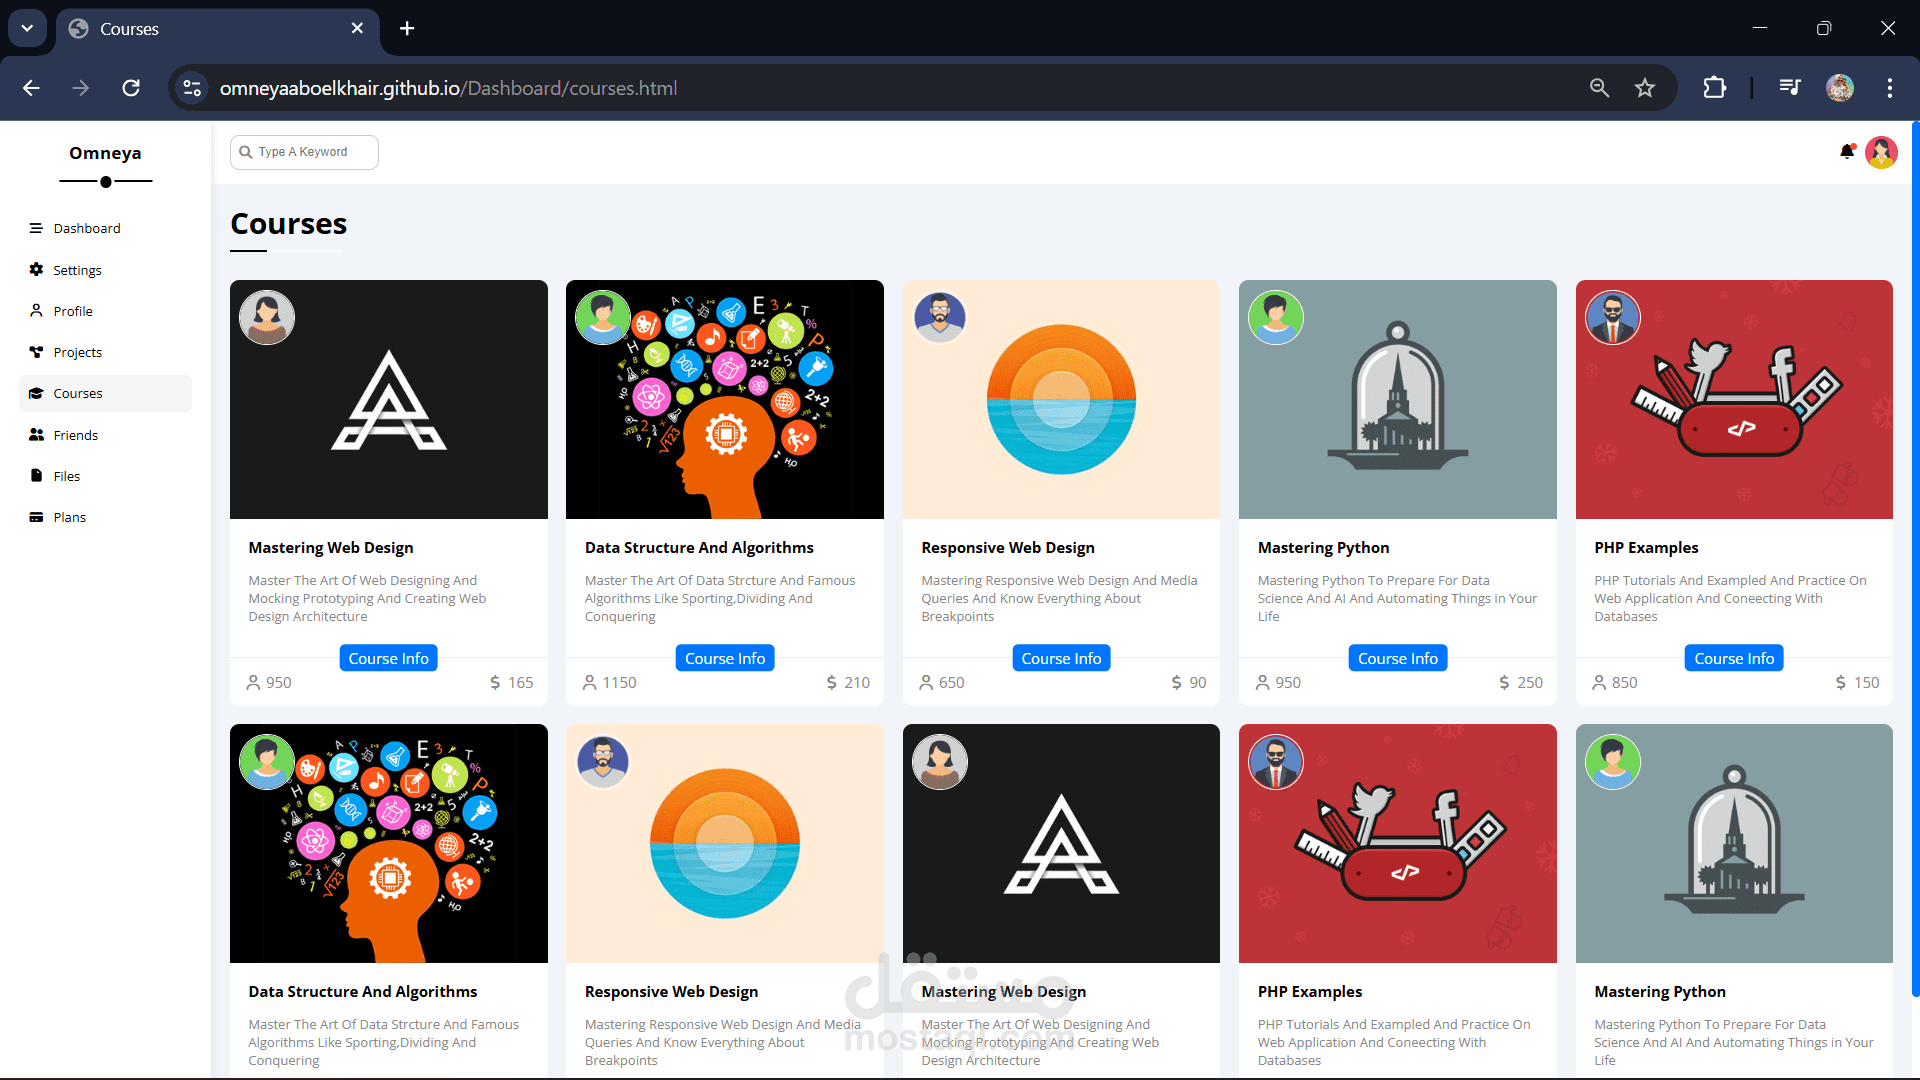Image resolution: width=1920 pixels, height=1080 pixels.
Task: Click the page vertical scrollbar
Action: [1914, 560]
